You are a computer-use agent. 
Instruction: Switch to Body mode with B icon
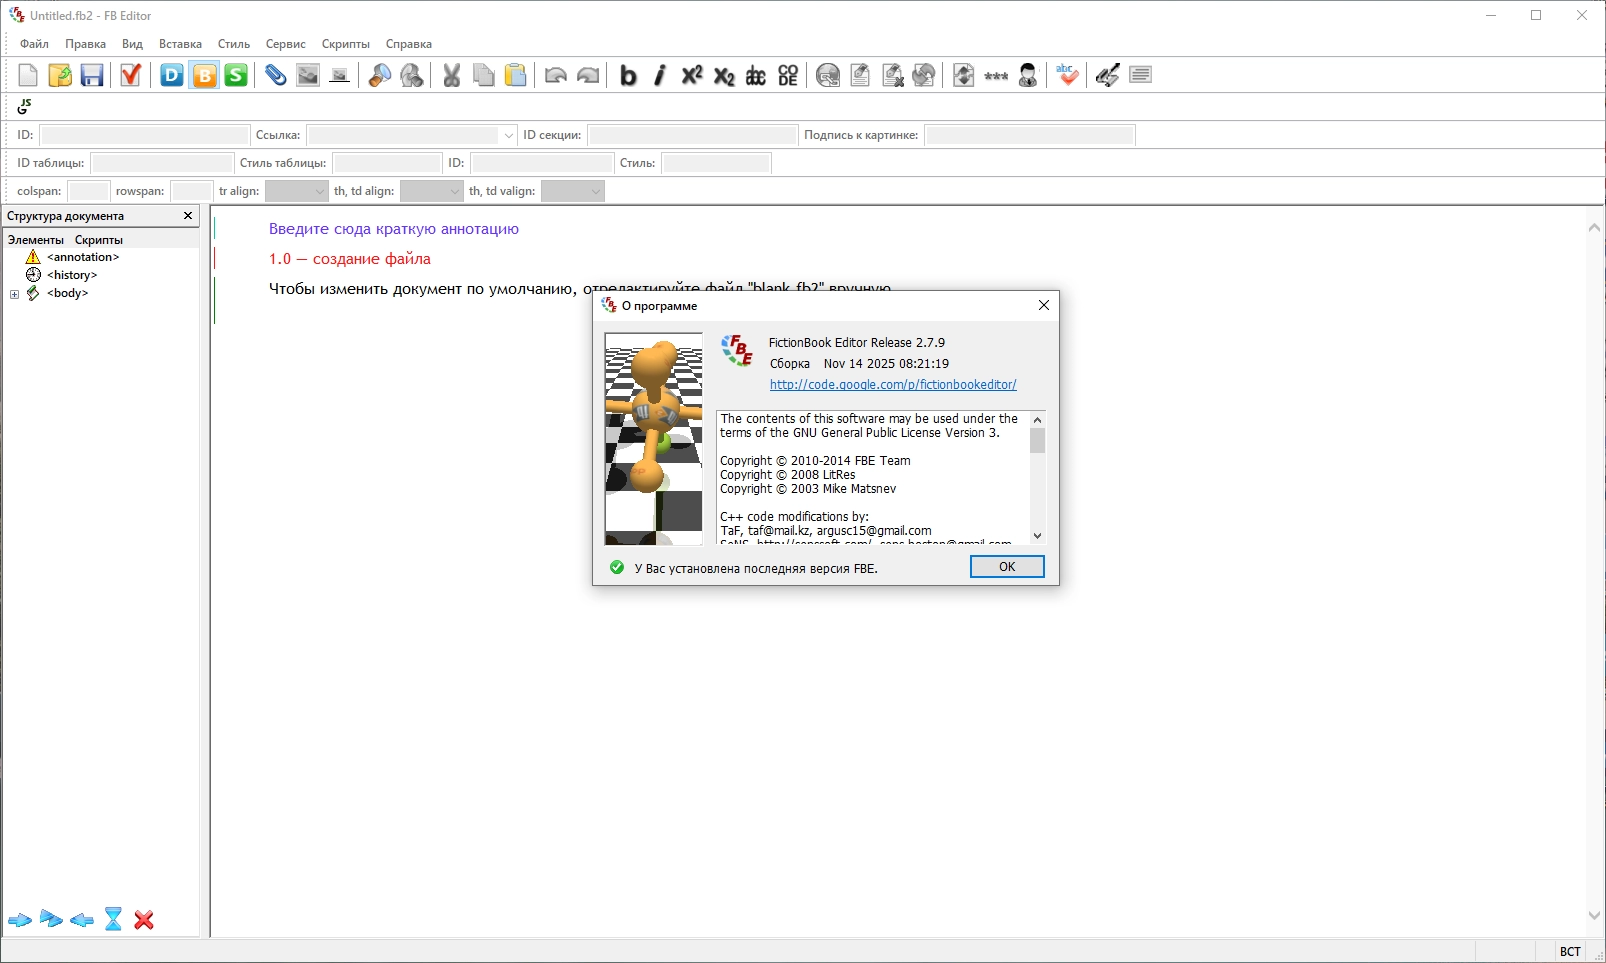pos(204,76)
